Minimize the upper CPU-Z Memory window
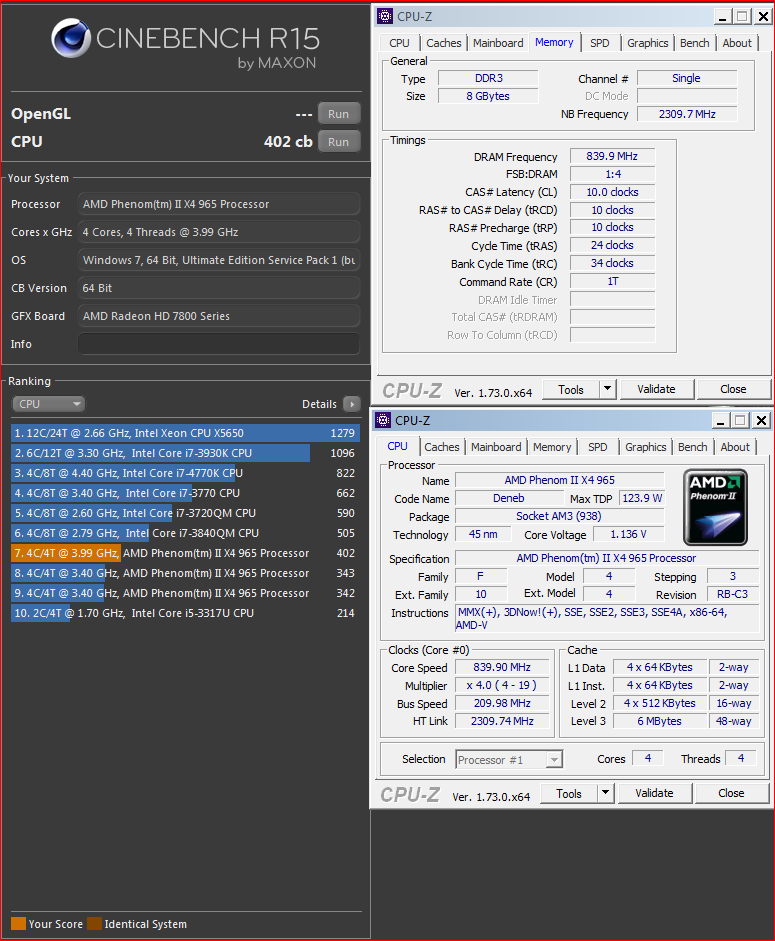The height and width of the screenshot is (941, 775). pos(722,17)
